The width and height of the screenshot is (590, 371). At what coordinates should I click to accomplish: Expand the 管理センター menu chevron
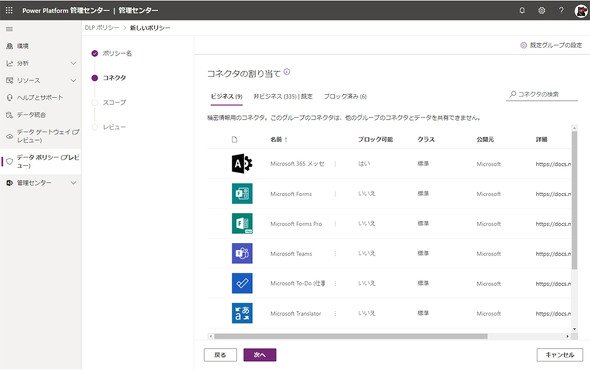point(73,182)
